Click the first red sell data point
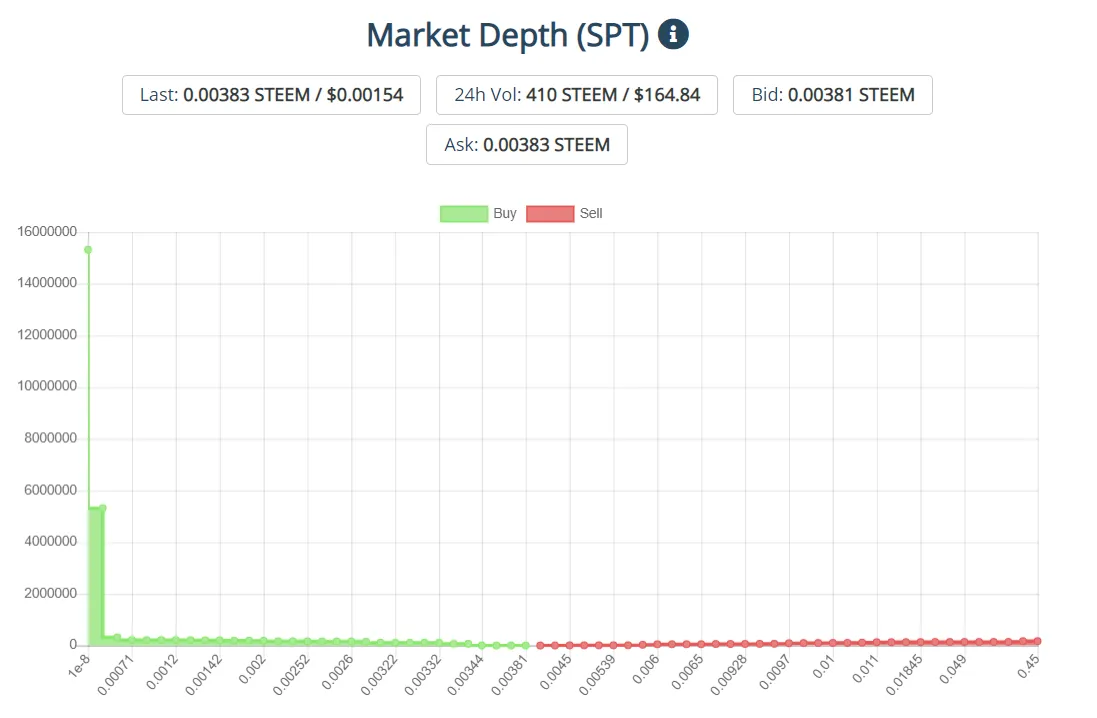The width and height of the screenshot is (1097, 718). coord(540,645)
